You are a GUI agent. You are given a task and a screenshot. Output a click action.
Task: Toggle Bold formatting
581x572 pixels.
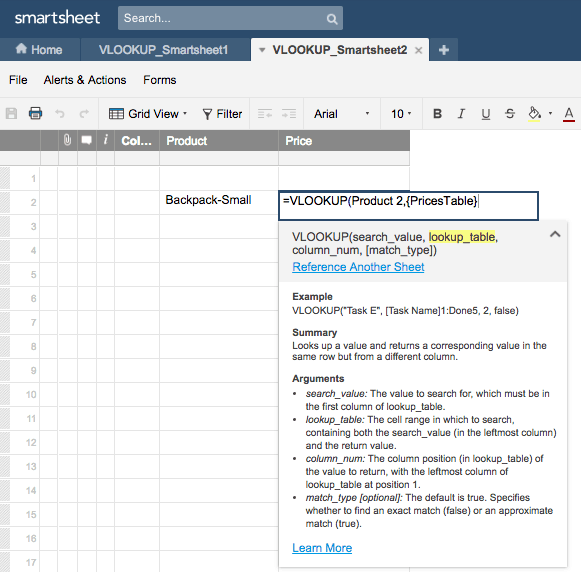(x=437, y=113)
